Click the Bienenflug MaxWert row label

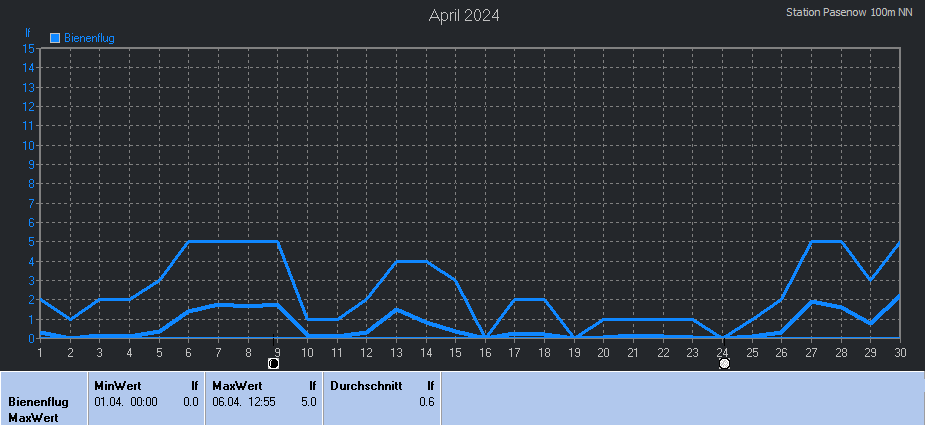pyautogui.click(x=38, y=410)
